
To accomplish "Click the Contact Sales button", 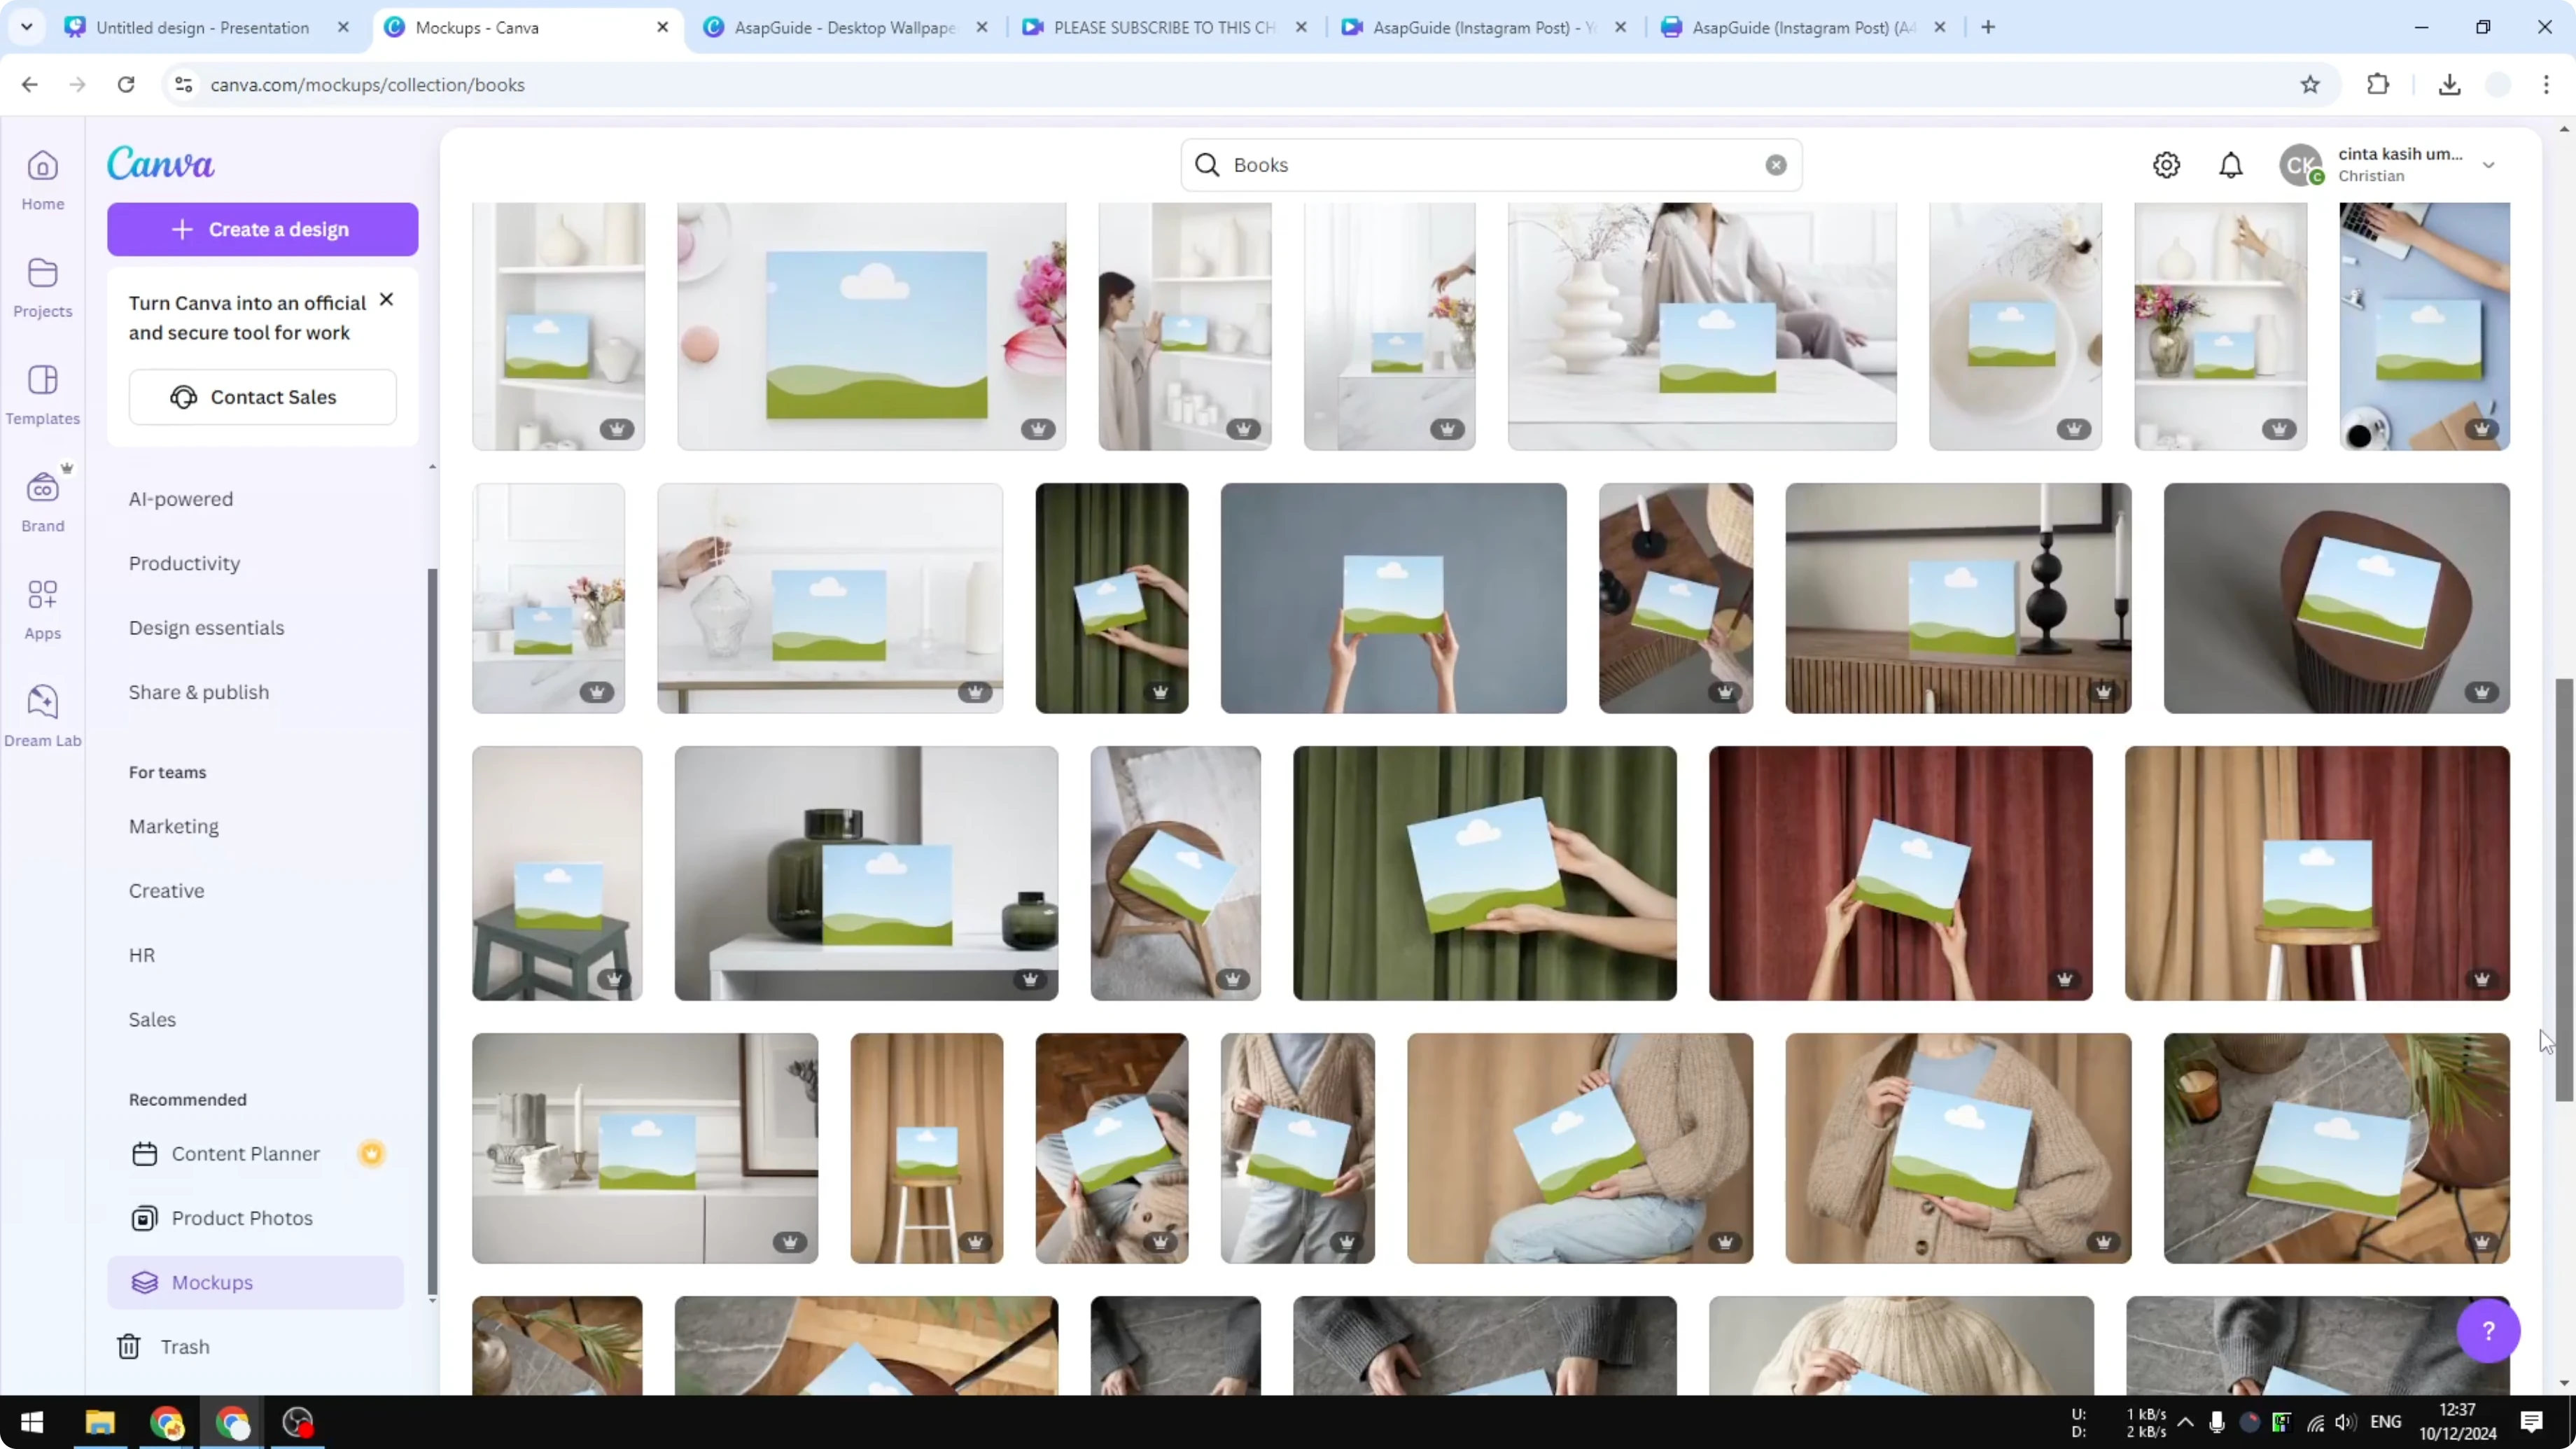I will pos(262,396).
